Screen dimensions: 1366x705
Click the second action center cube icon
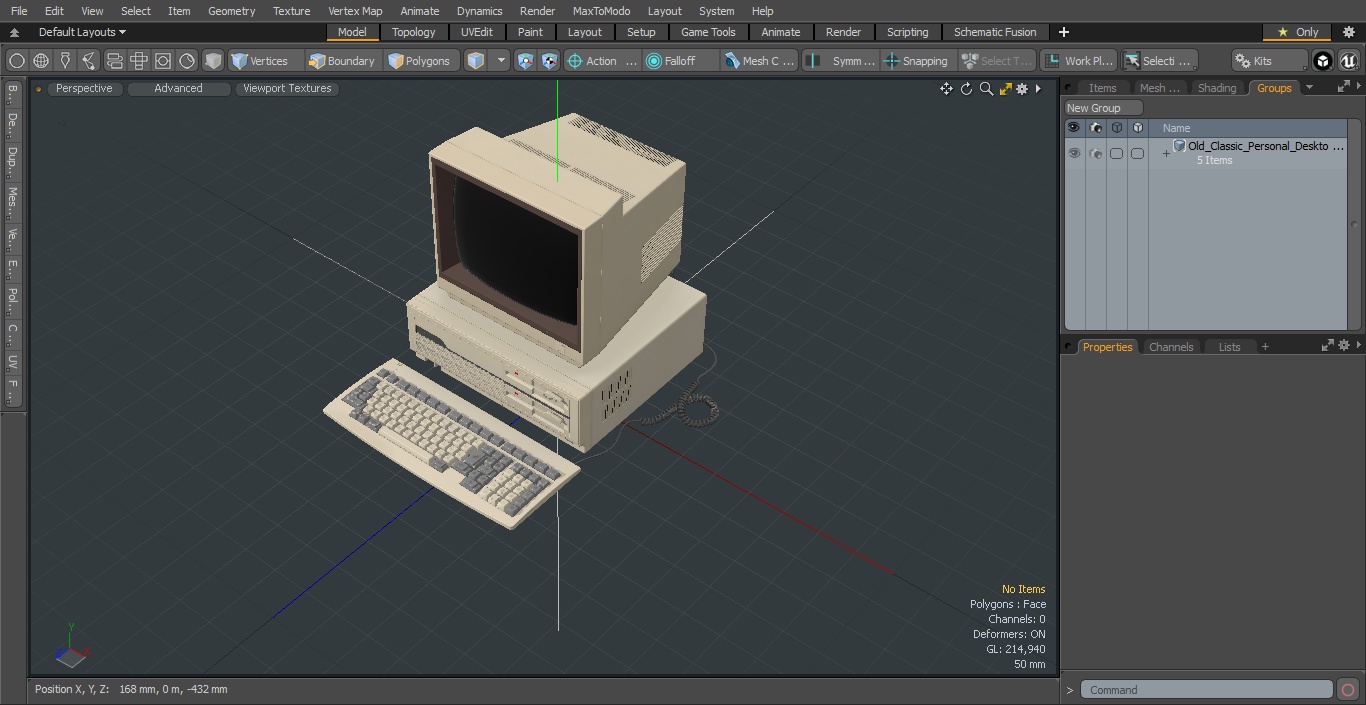click(549, 61)
